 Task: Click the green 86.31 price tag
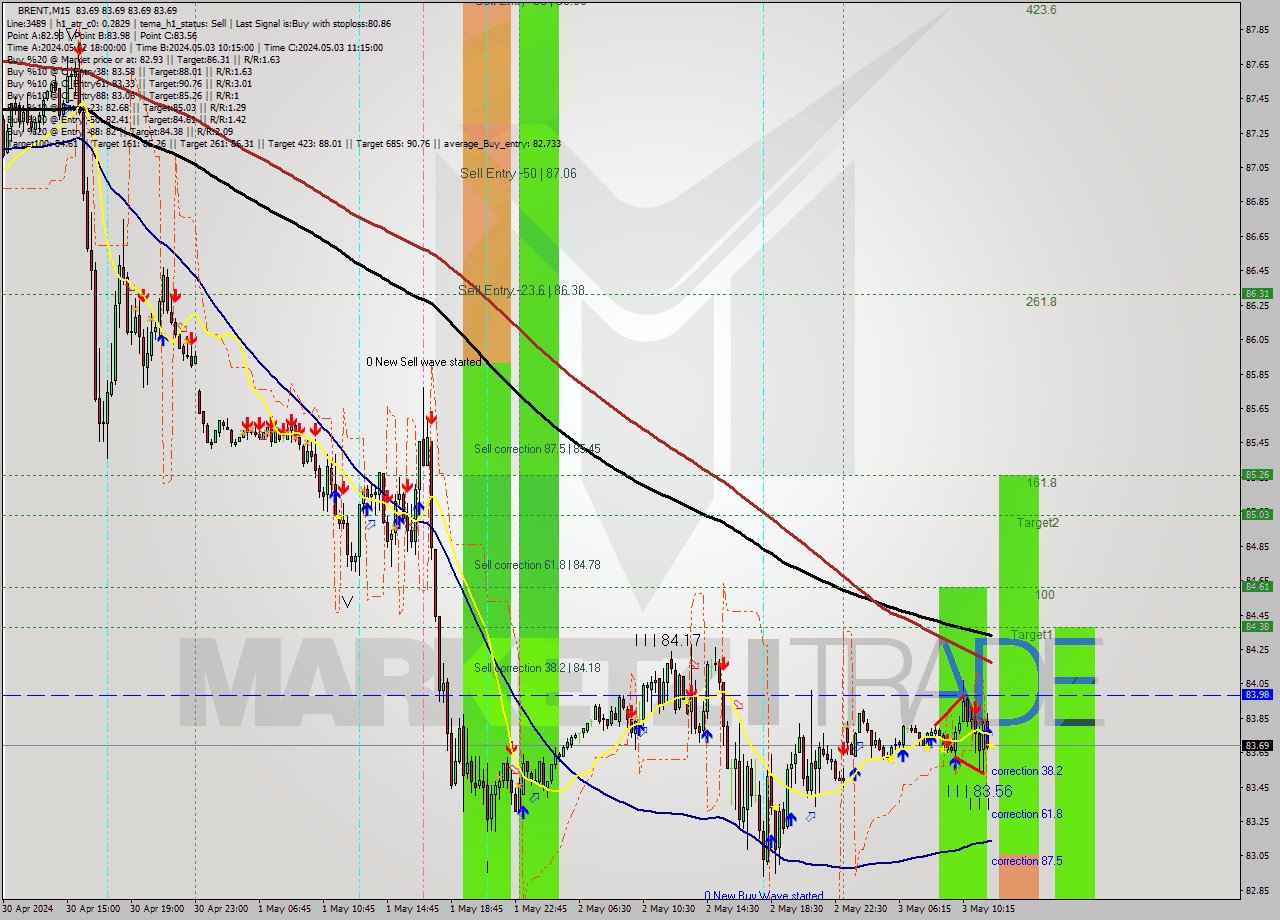(x=1257, y=294)
